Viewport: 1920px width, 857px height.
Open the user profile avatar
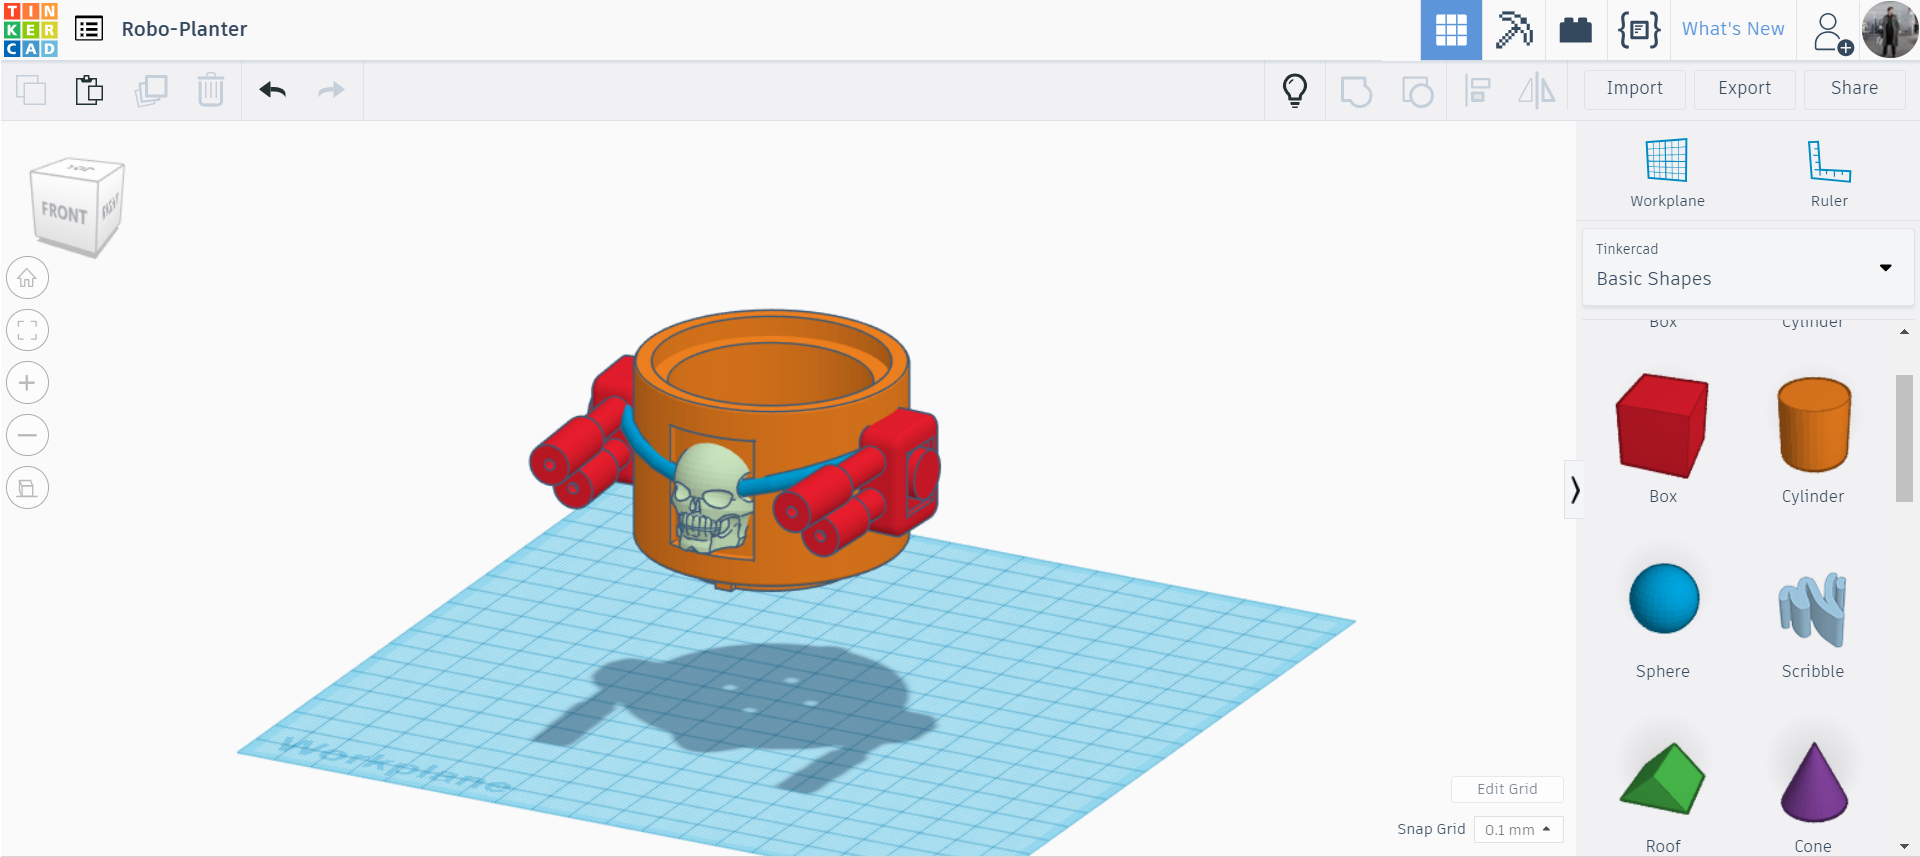[1890, 30]
